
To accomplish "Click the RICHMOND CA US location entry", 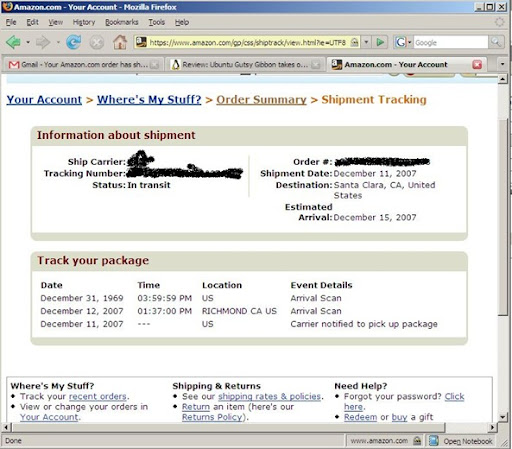I will tap(239, 311).
